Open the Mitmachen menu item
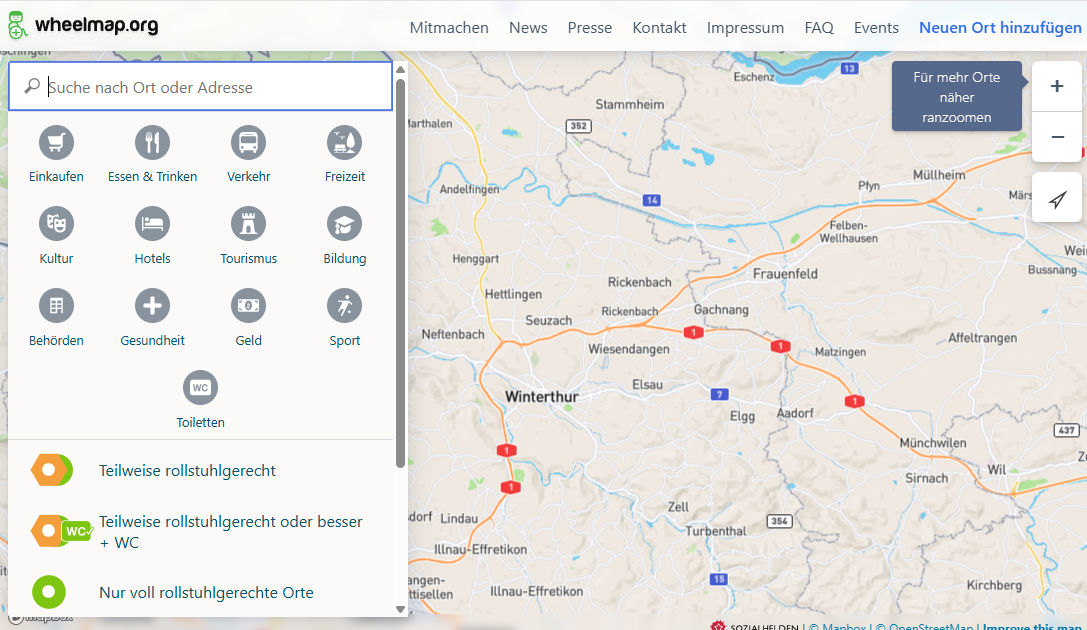The width and height of the screenshot is (1087, 630). [x=449, y=28]
